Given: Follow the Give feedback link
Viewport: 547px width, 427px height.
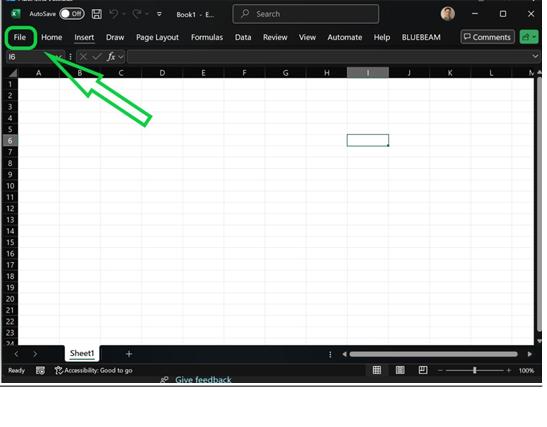Looking at the screenshot, I should 203,380.
